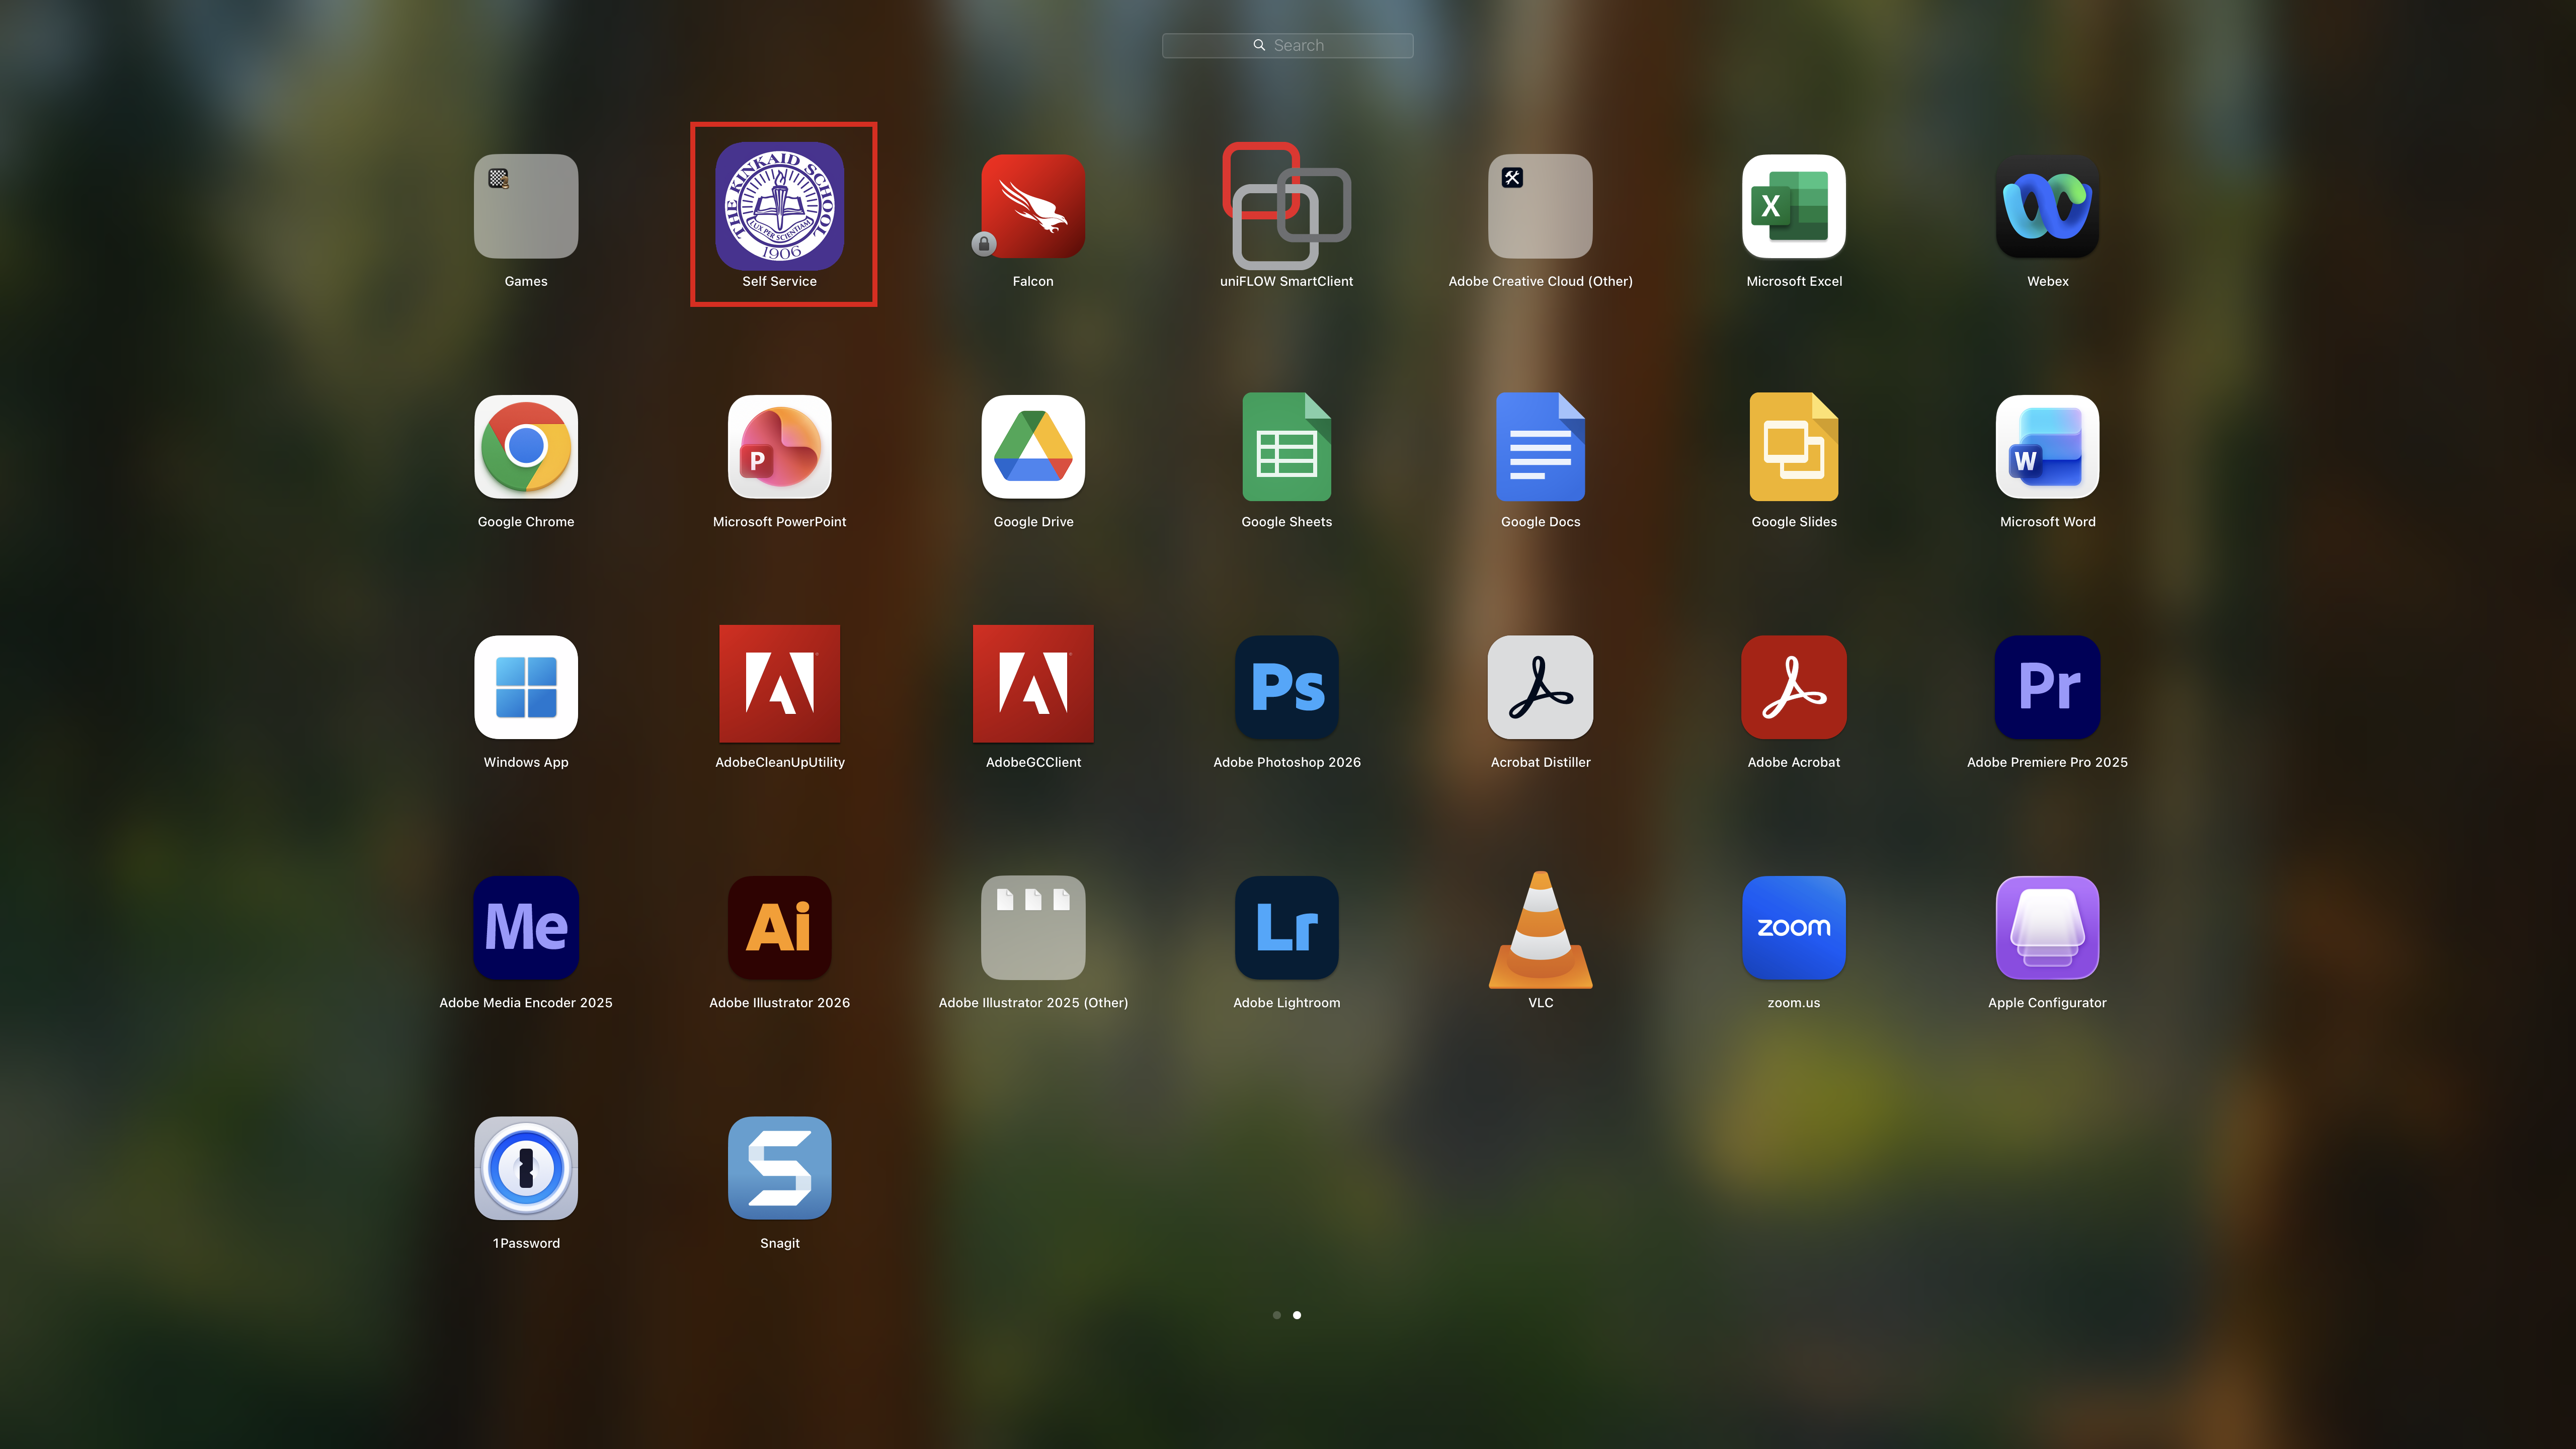
Task: Launch Google Chrome
Action: click(526, 447)
